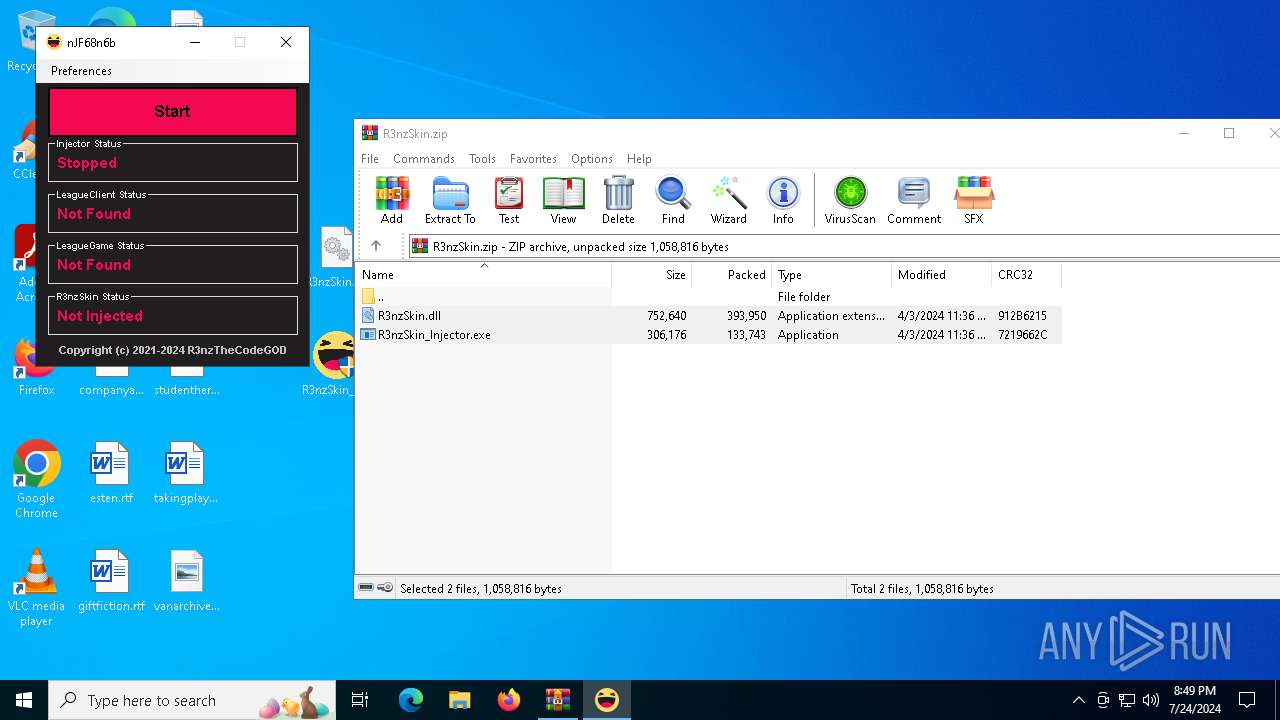Sort files by Packed column
This screenshot has width=1280, height=720.
(732, 275)
